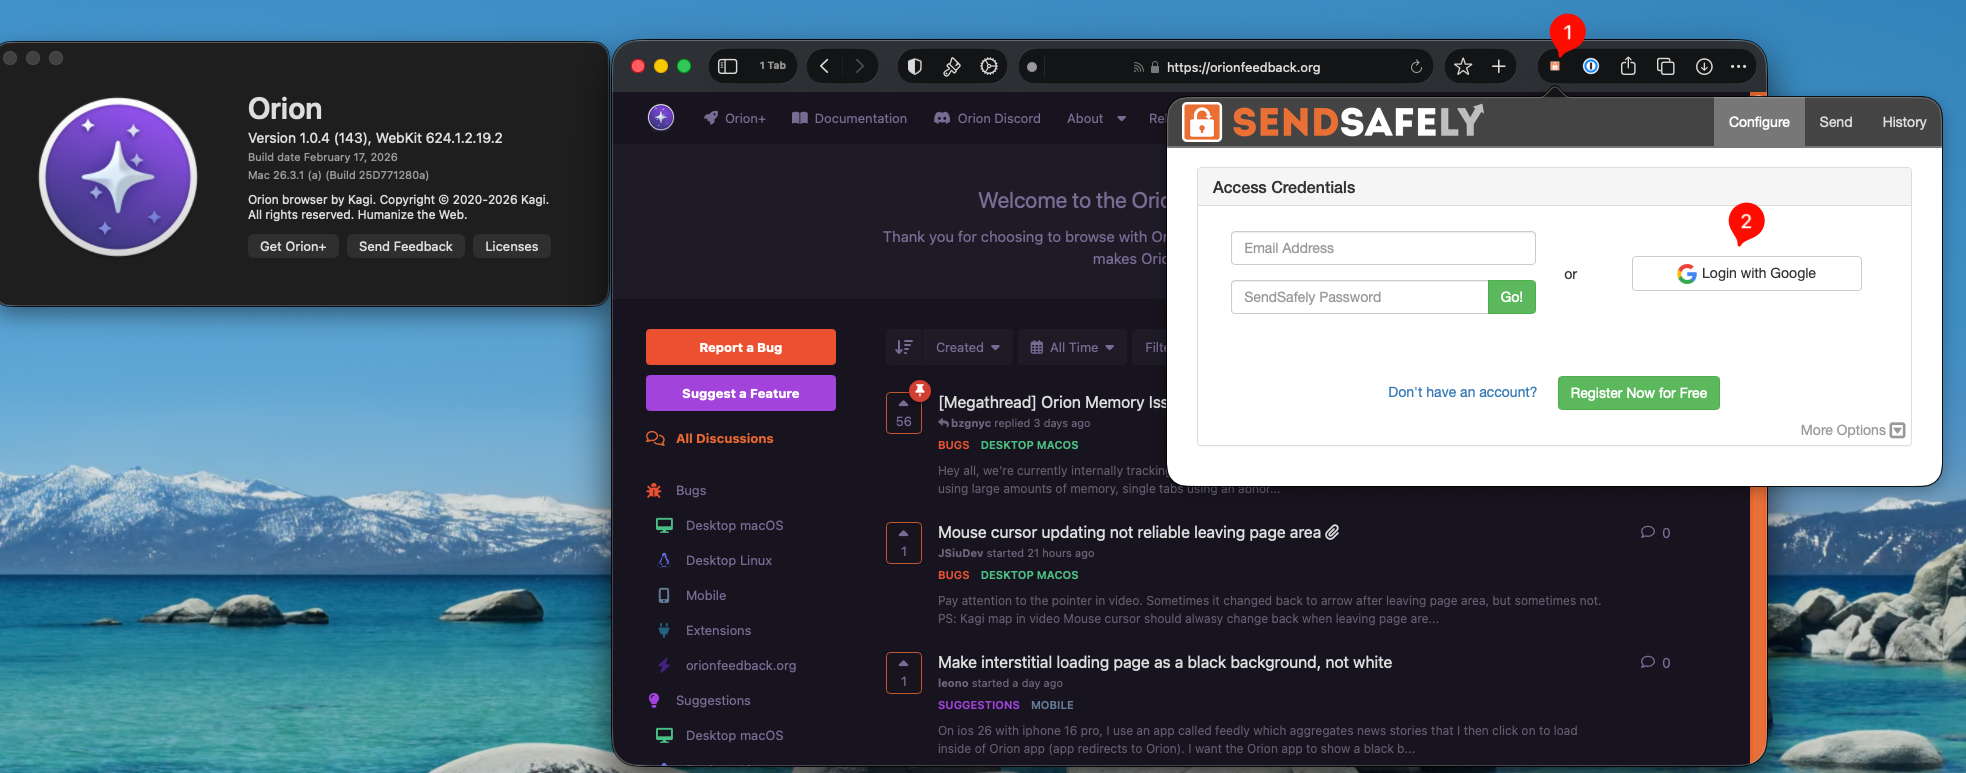Click Login with Google button

[x=1746, y=274]
